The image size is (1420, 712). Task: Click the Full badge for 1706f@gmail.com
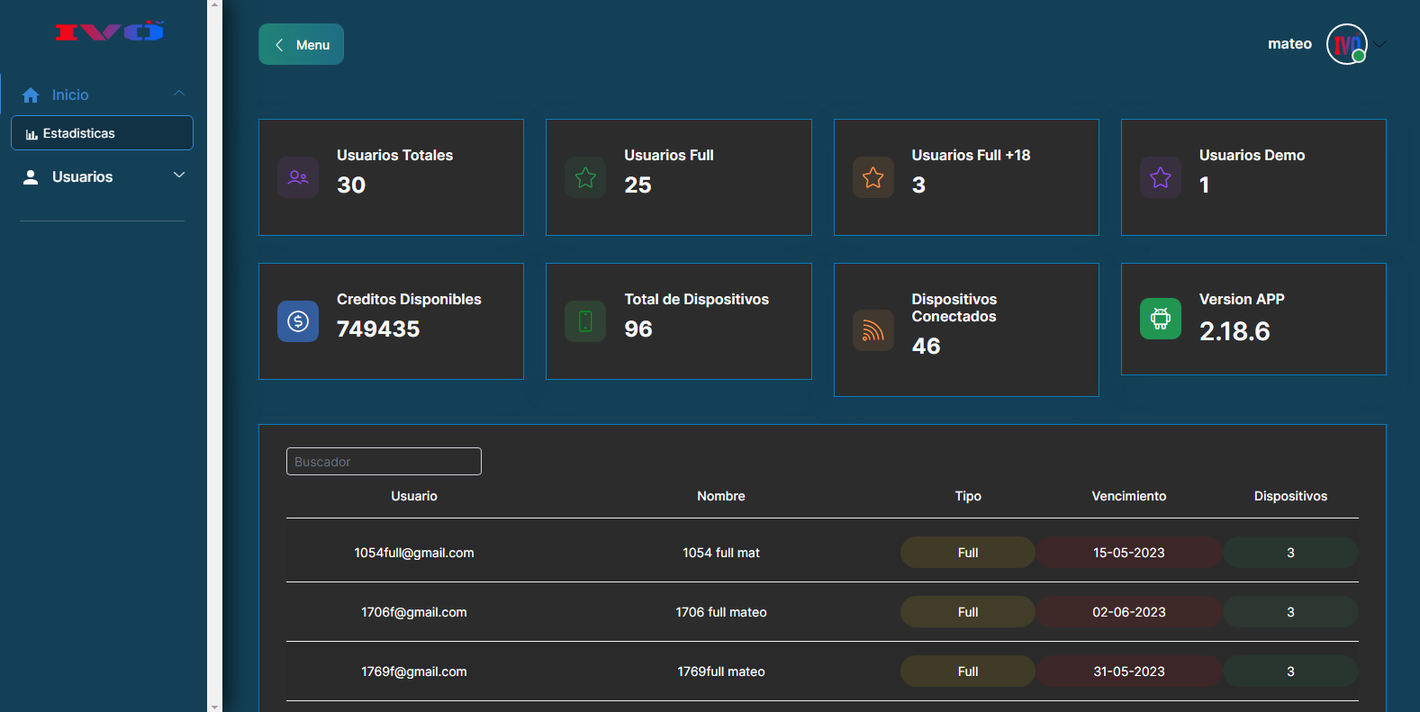pyautogui.click(x=968, y=612)
